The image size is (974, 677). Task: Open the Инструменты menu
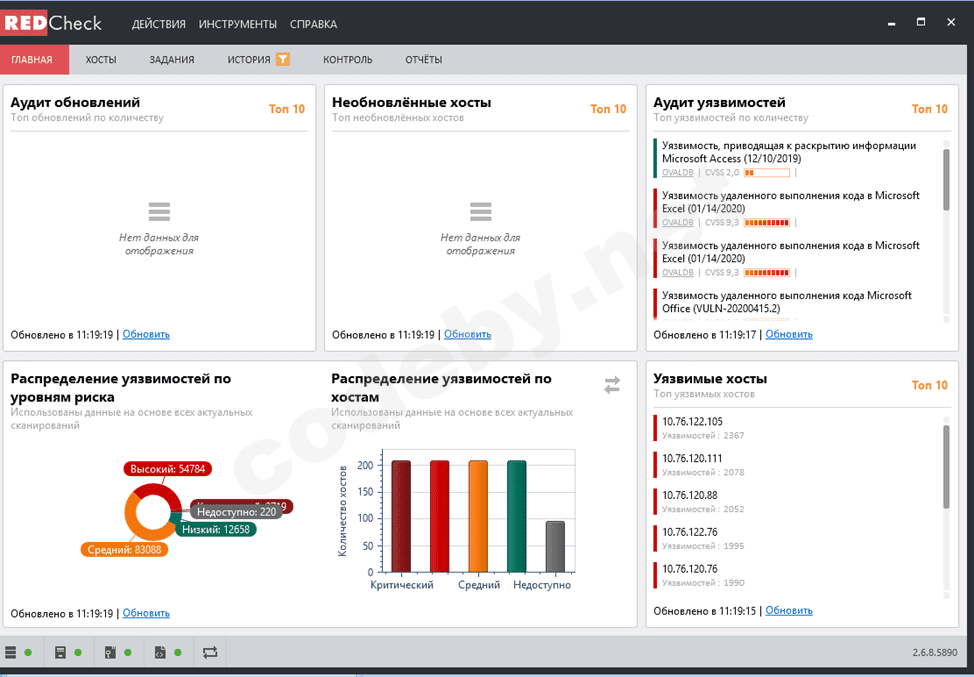[x=238, y=24]
